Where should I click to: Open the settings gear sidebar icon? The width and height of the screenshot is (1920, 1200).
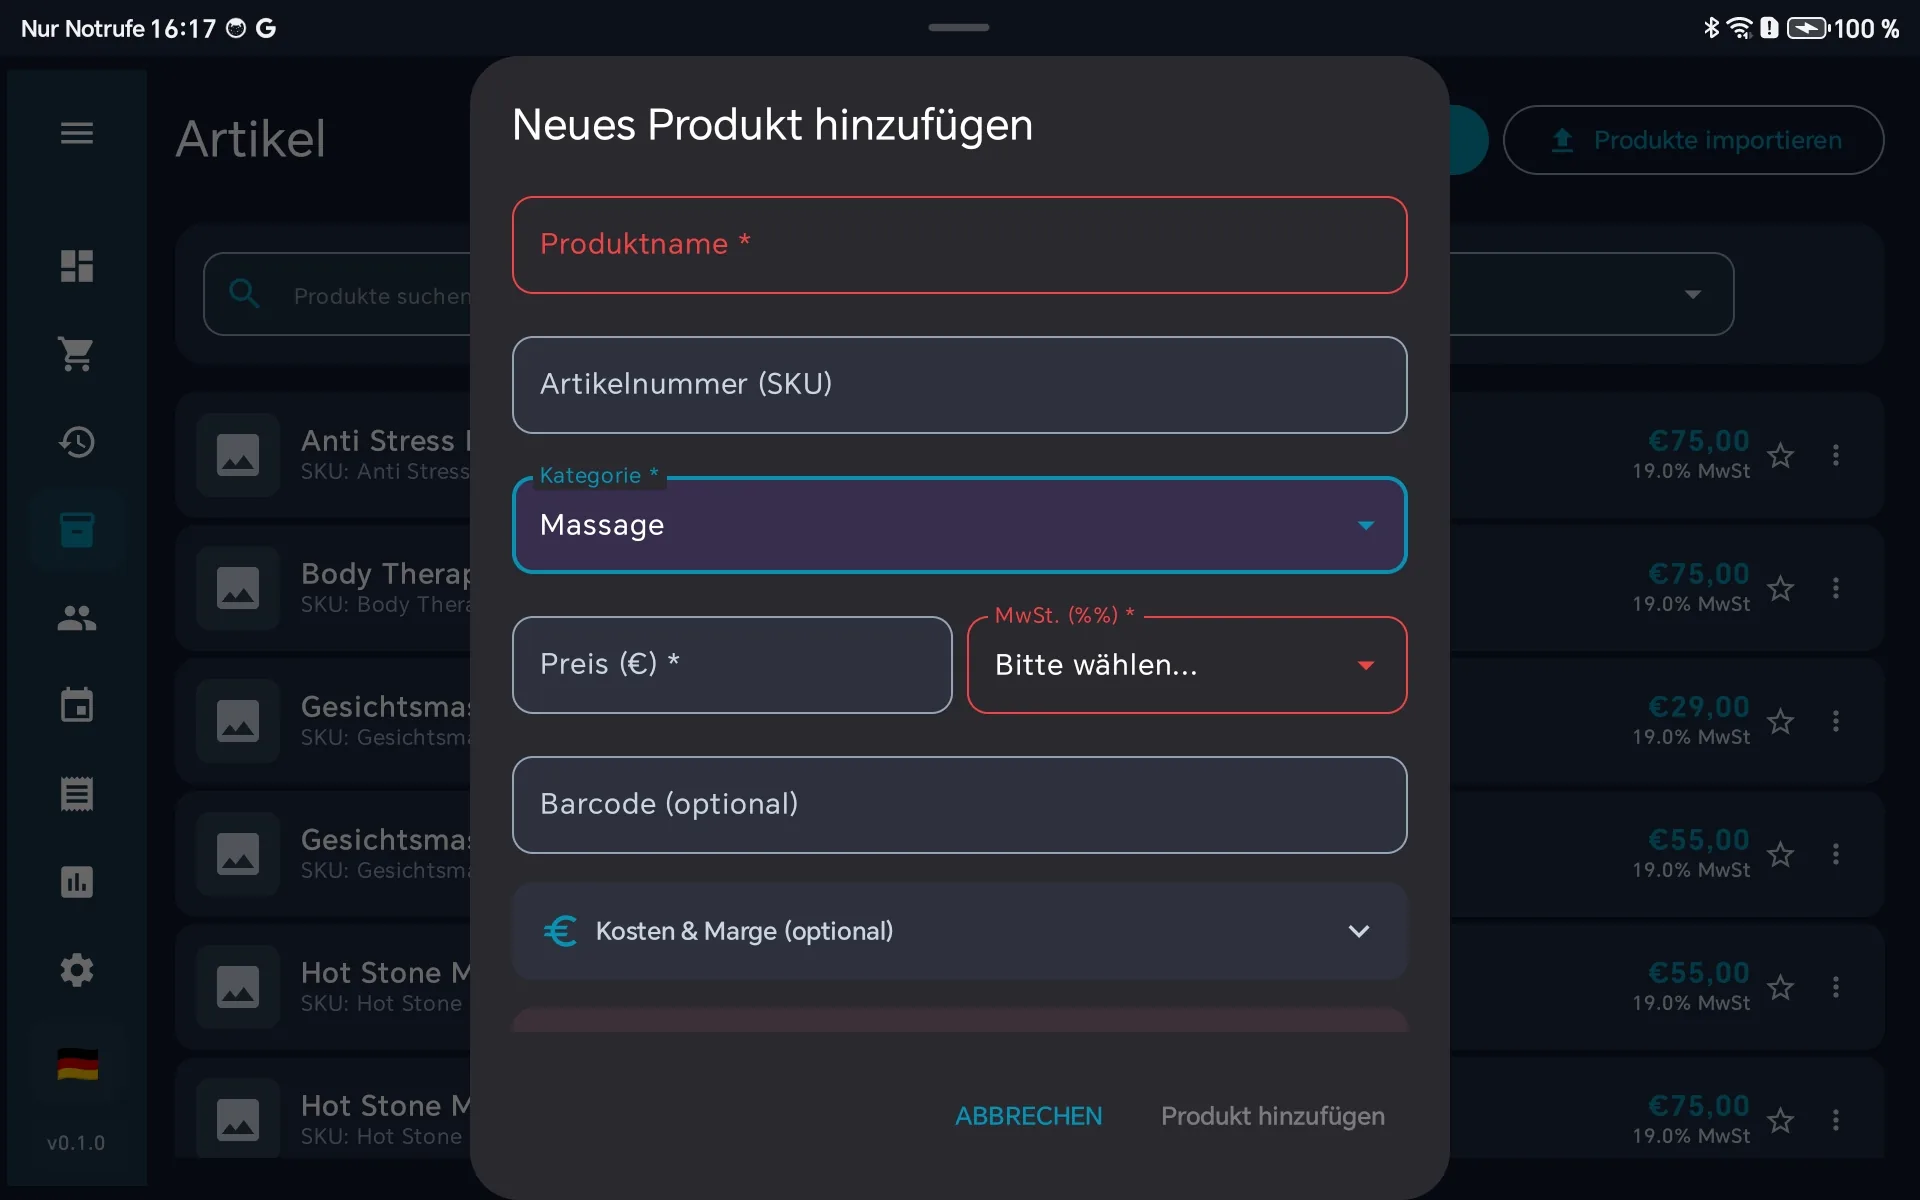77,970
